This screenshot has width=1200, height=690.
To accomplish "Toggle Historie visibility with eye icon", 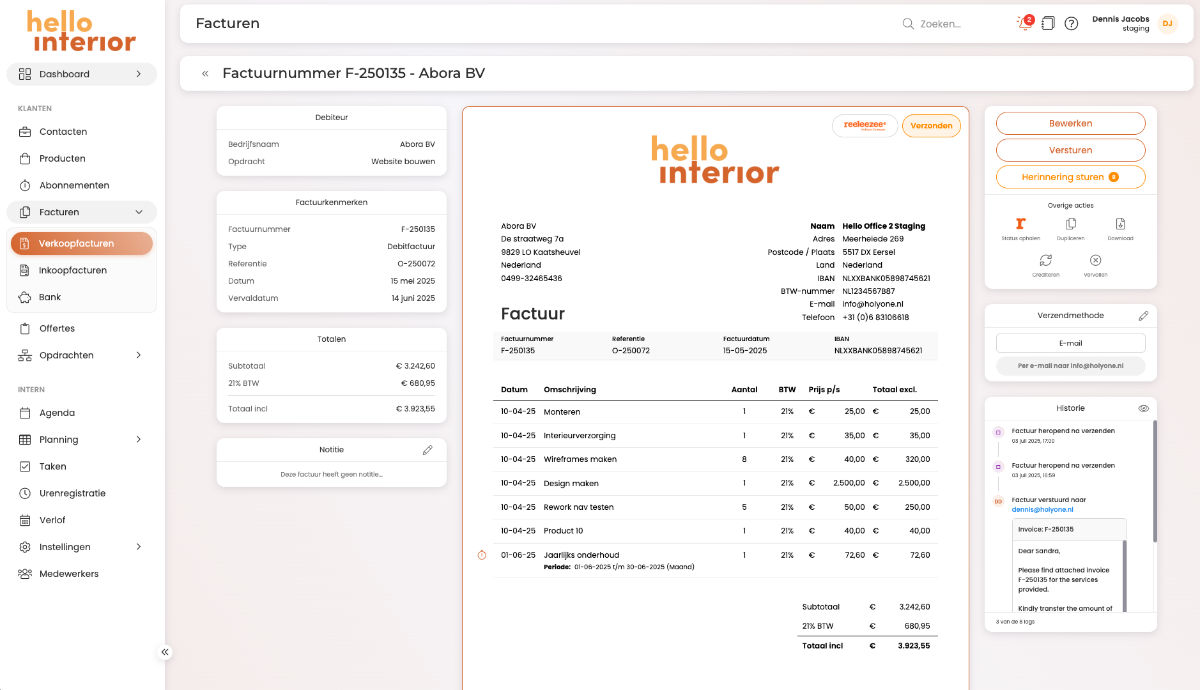I will 1143,408.
